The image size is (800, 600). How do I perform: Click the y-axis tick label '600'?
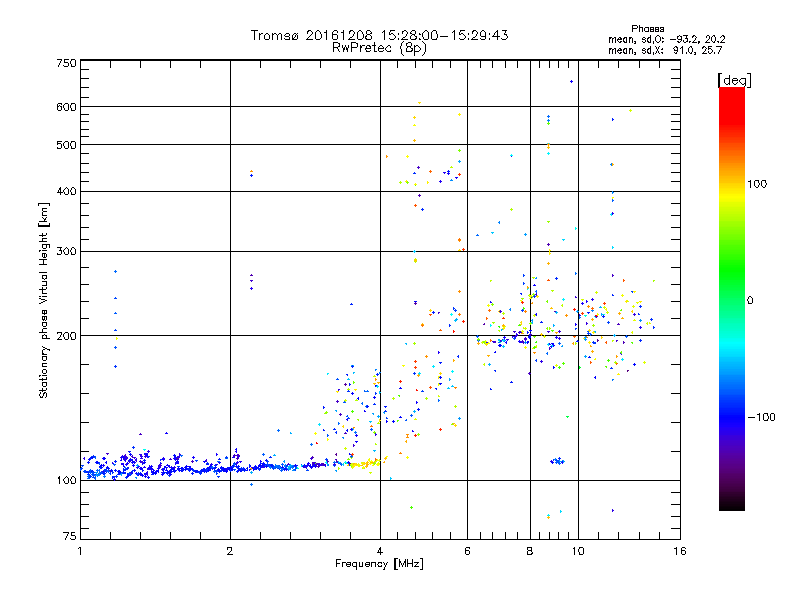tap(67, 107)
